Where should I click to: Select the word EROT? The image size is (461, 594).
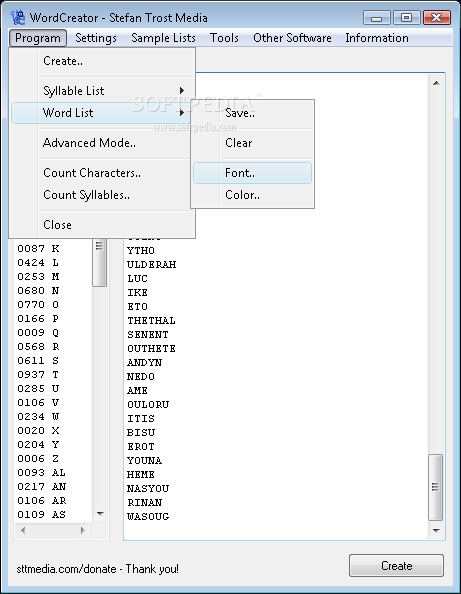pyautogui.click(x=141, y=447)
